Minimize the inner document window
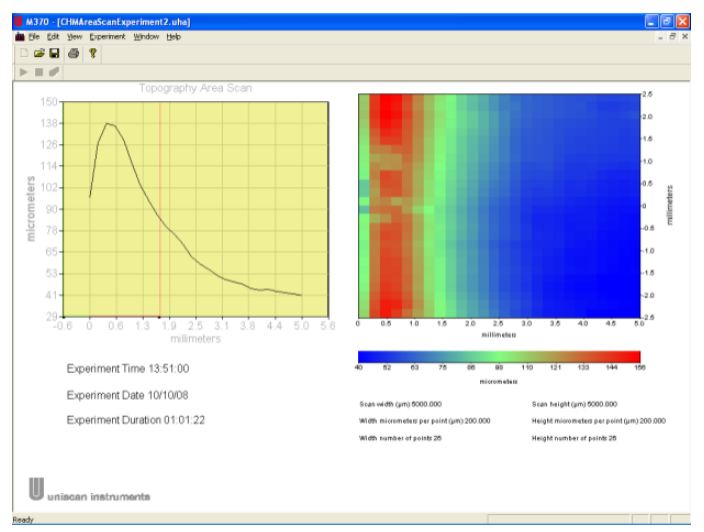Screen dimensions: 704x532 coord(660,36)
